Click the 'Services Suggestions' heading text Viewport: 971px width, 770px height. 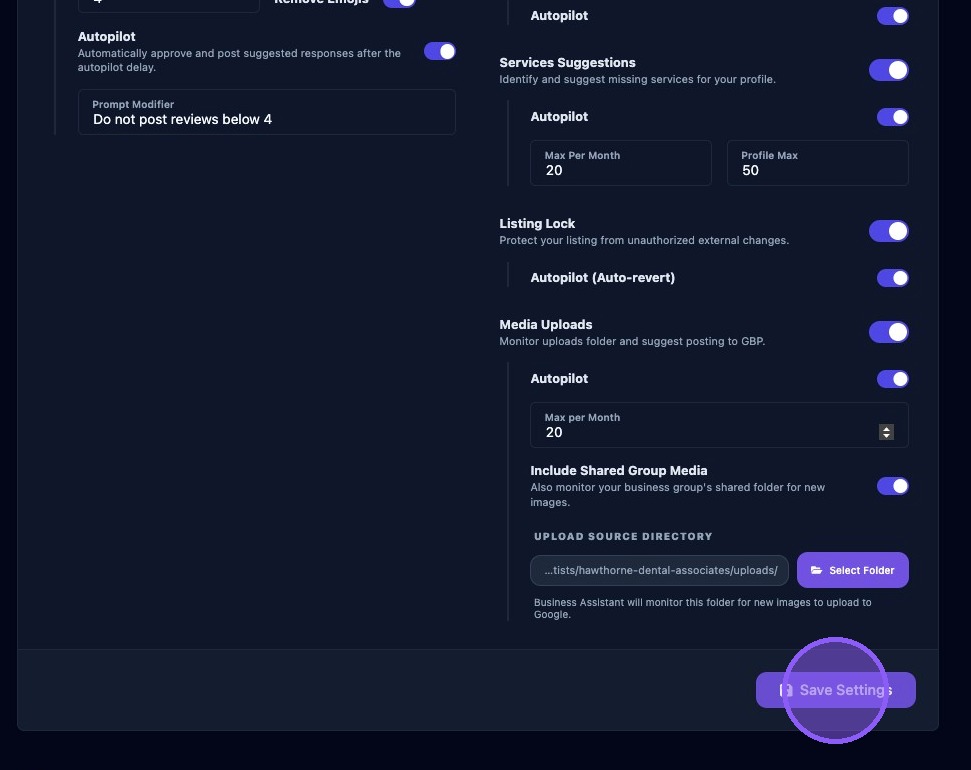pos(567,63)
